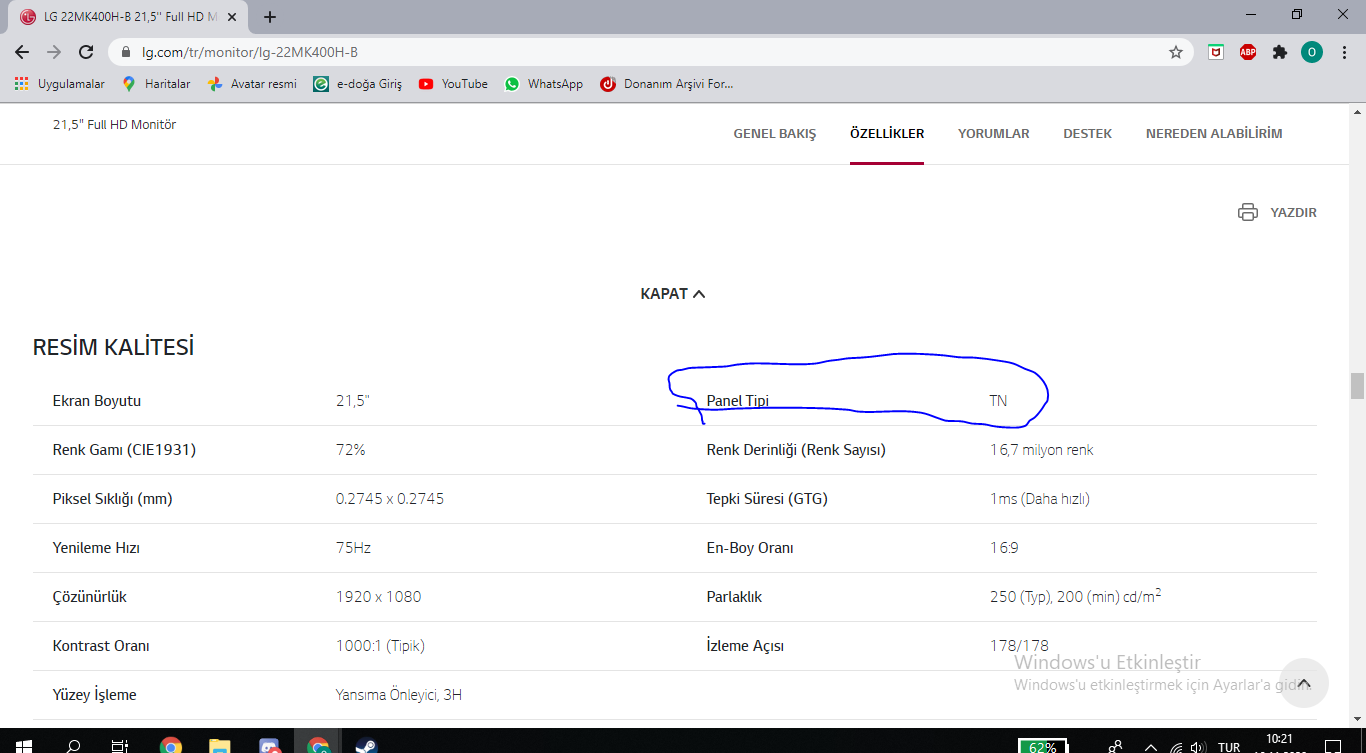The height and width of the screenshot is (753, 1366).
Task: Open the Chrome profile avatar
Action: 1312,52
